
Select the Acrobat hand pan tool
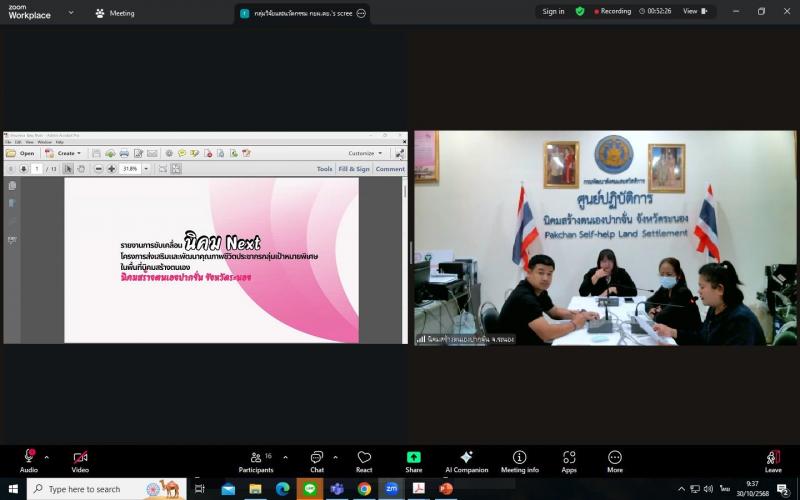click(81, 168)
